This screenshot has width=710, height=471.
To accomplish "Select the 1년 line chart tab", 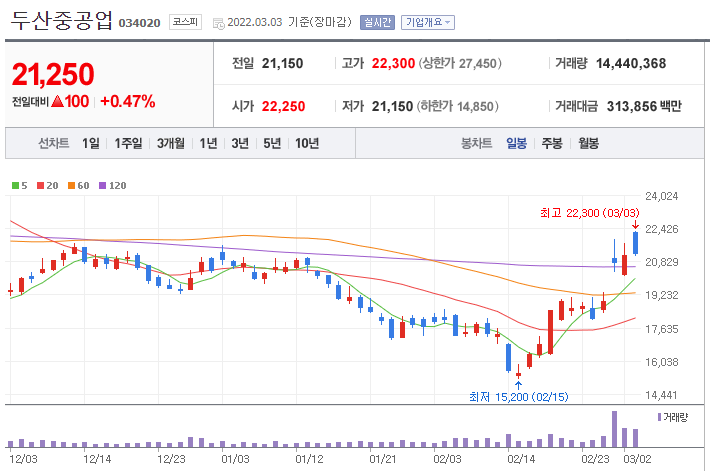I will pyautogui.click(x=208, y=144).
